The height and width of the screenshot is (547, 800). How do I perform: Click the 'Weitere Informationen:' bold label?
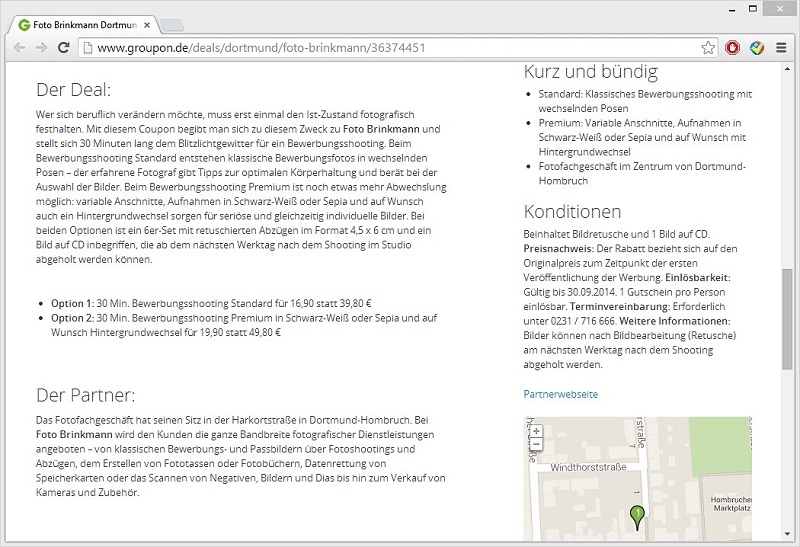(x=674, y=321)
